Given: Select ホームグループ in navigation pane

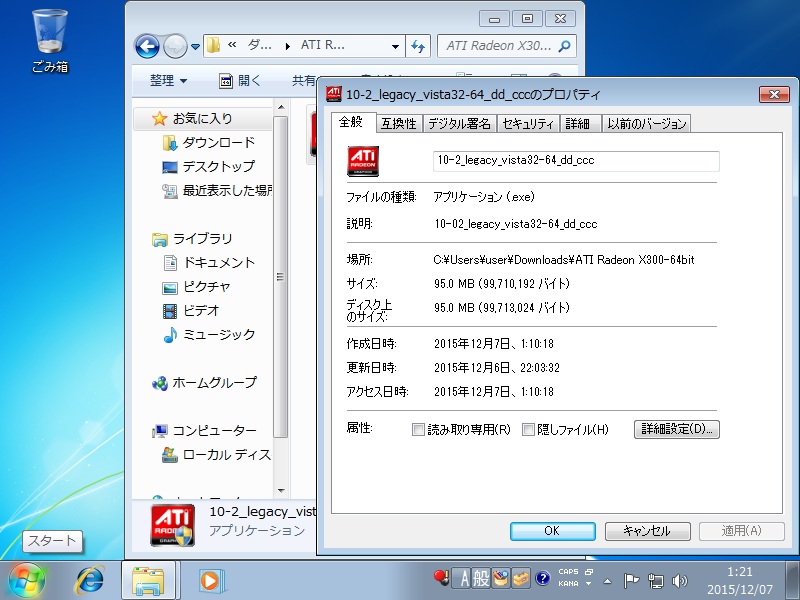Looking at the screenshot, I should pyautogui.click(x=204, y=382).
